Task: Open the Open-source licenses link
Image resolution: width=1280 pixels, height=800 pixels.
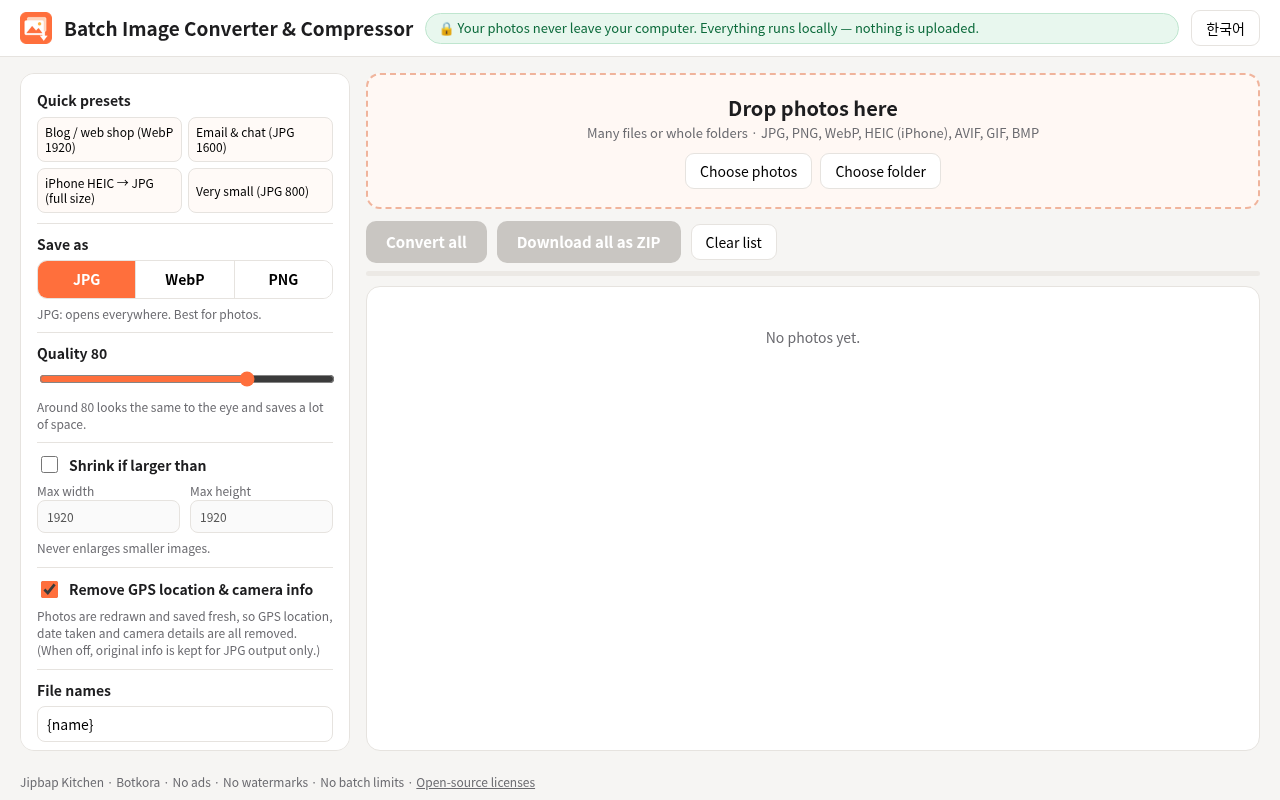Action: point(475,782)
